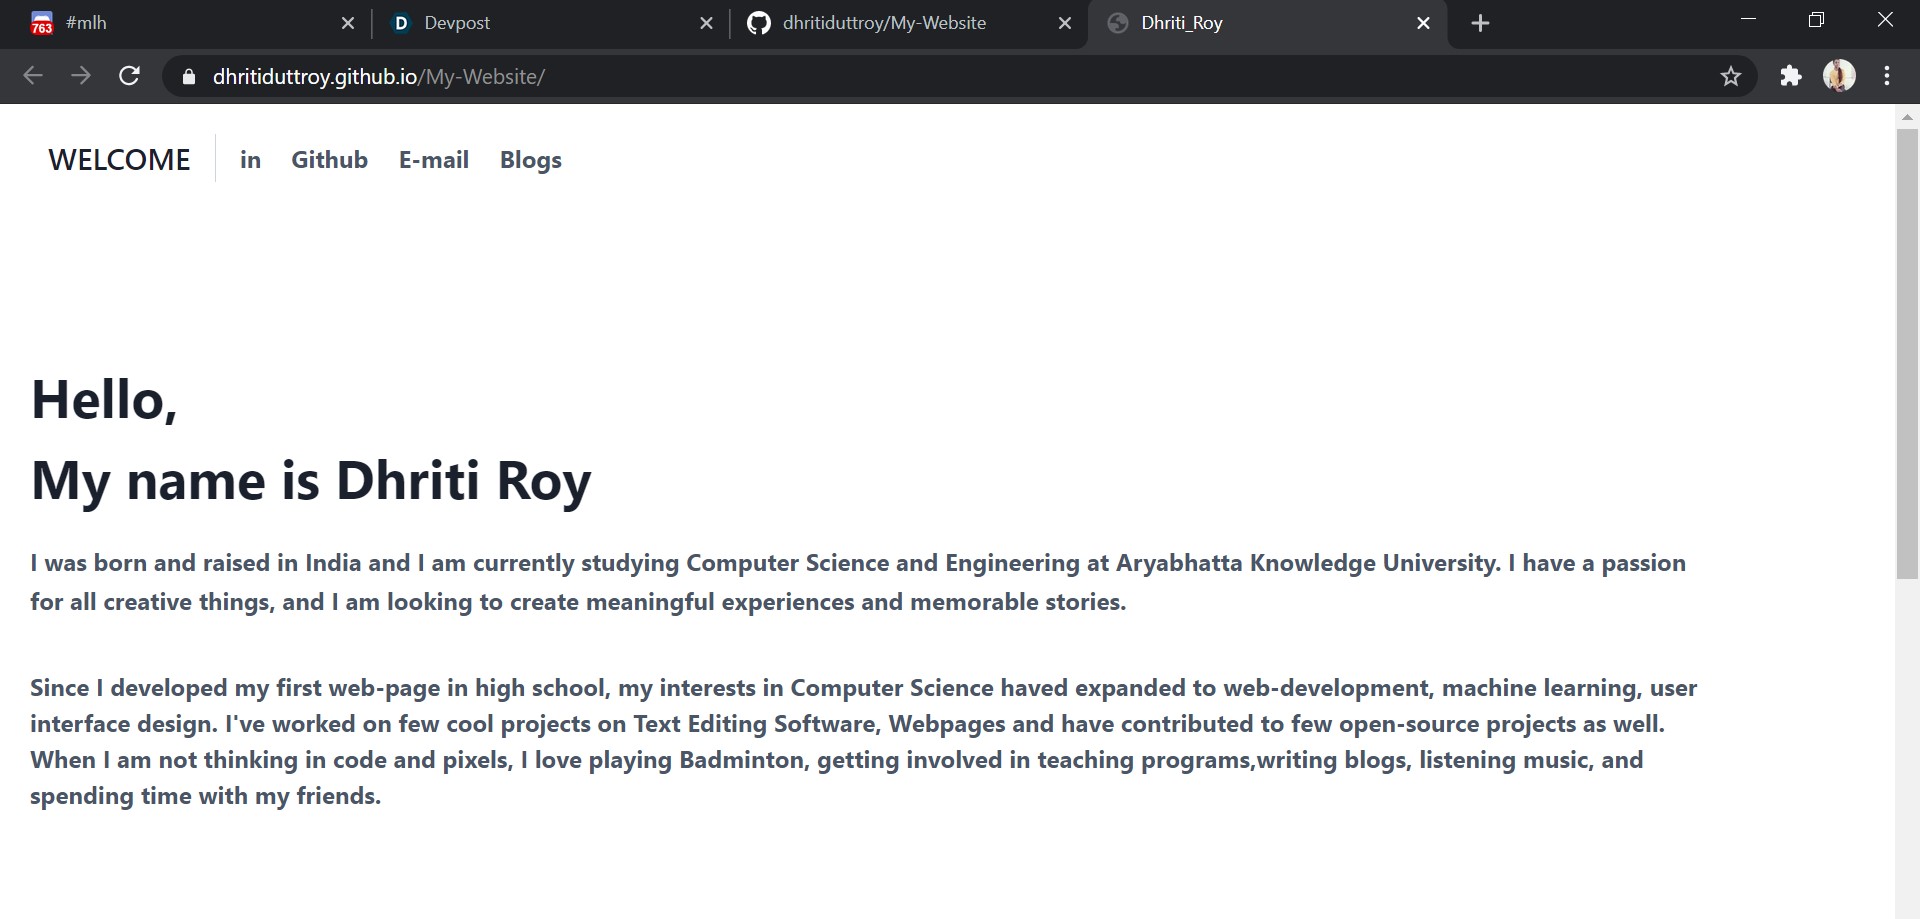The image size is (1920, 919).
Task: Open the browser extensions puzzle icon
Action: (x=1790, y=76)
